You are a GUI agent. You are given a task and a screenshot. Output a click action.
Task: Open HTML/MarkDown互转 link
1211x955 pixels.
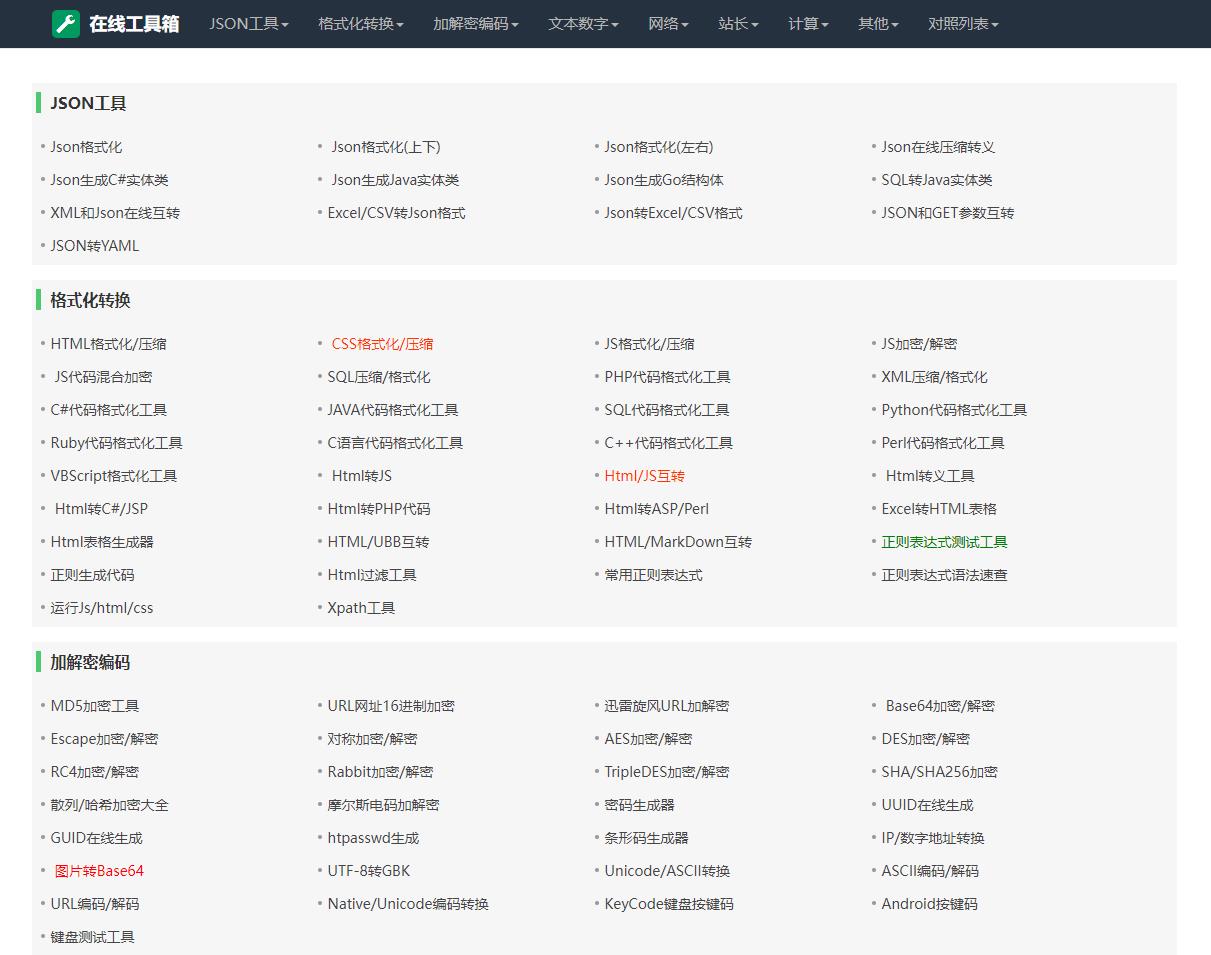click(x=678, y=542)
